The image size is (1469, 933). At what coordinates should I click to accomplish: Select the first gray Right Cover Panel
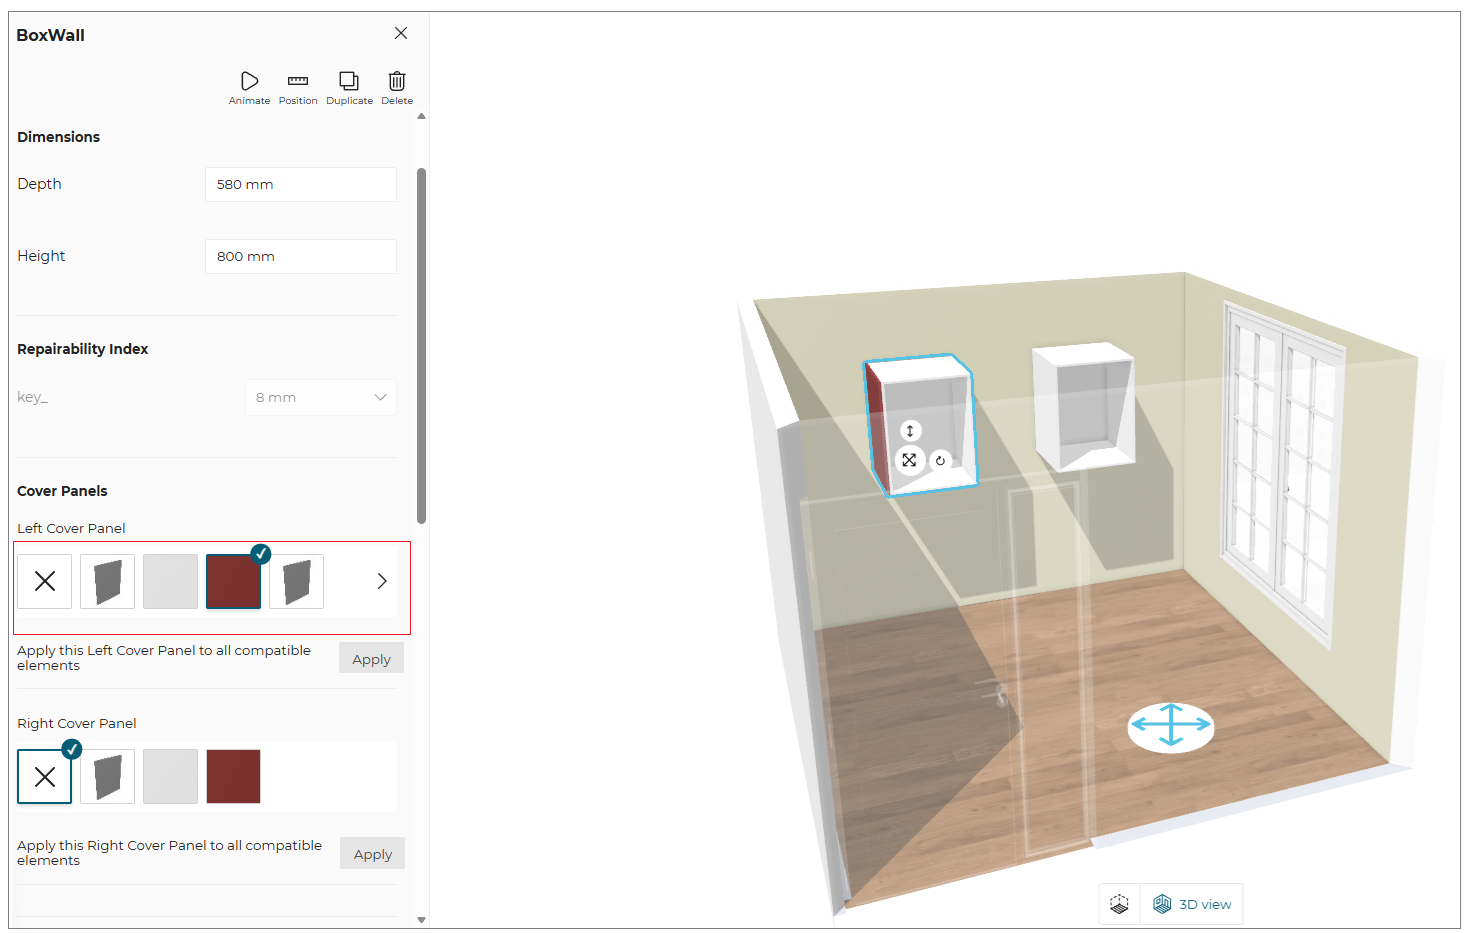108,776
